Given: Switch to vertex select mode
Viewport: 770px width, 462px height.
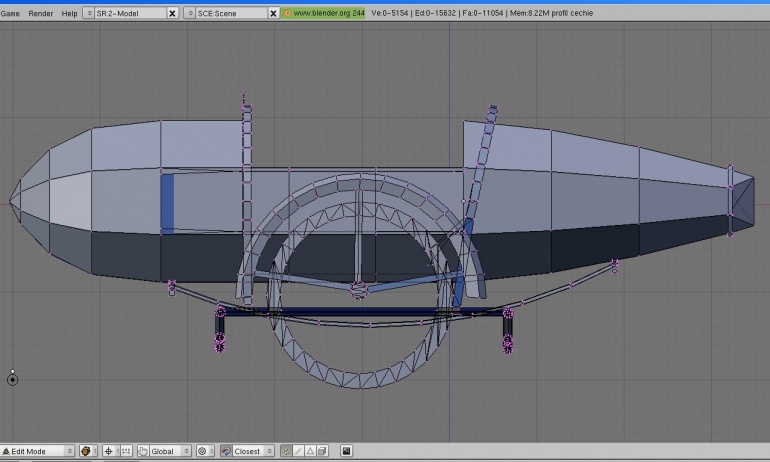Looking at the screenshot, I should pos(286,451).
